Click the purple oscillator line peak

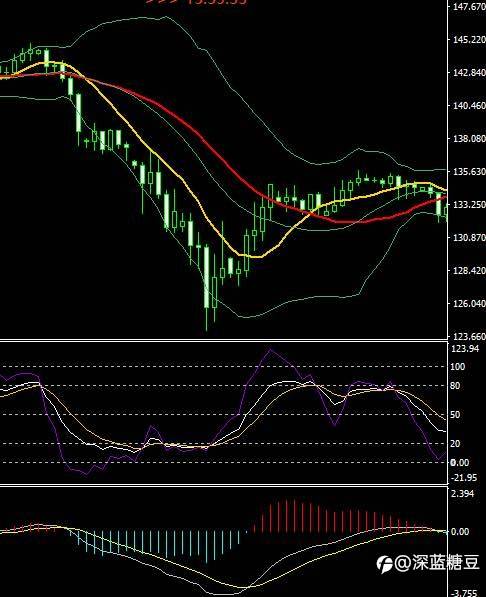click(x=270, y=349)
